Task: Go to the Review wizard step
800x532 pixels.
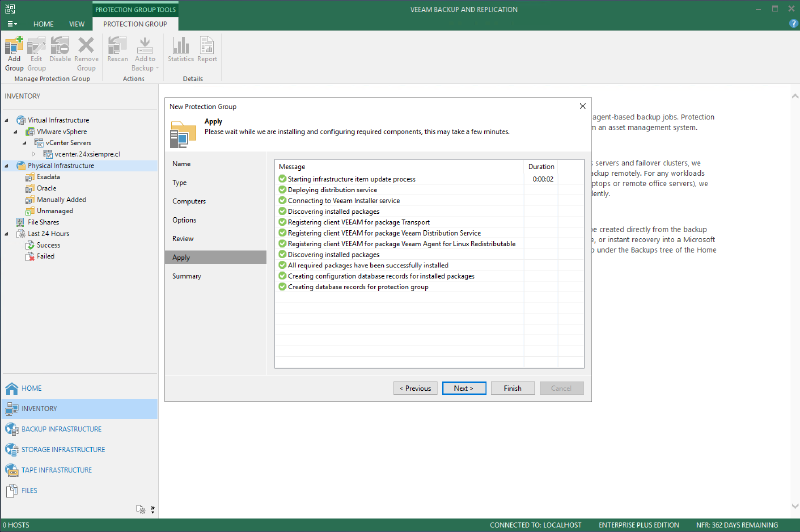Action: coord(183,238)
